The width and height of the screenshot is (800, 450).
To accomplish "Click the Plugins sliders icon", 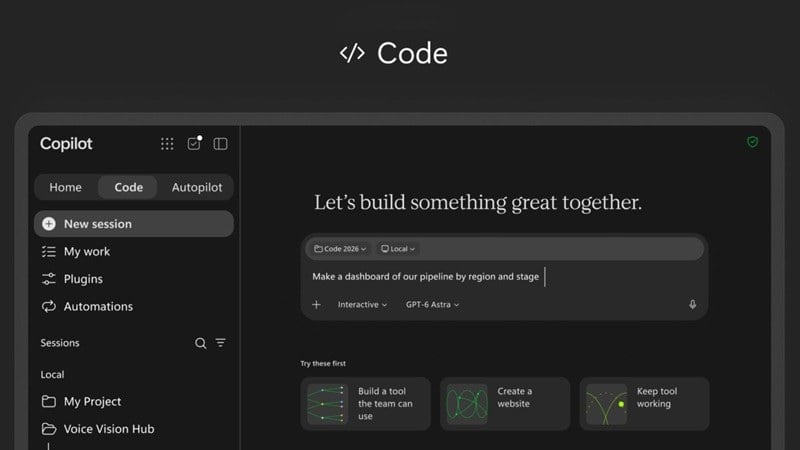I will point(48,279).
